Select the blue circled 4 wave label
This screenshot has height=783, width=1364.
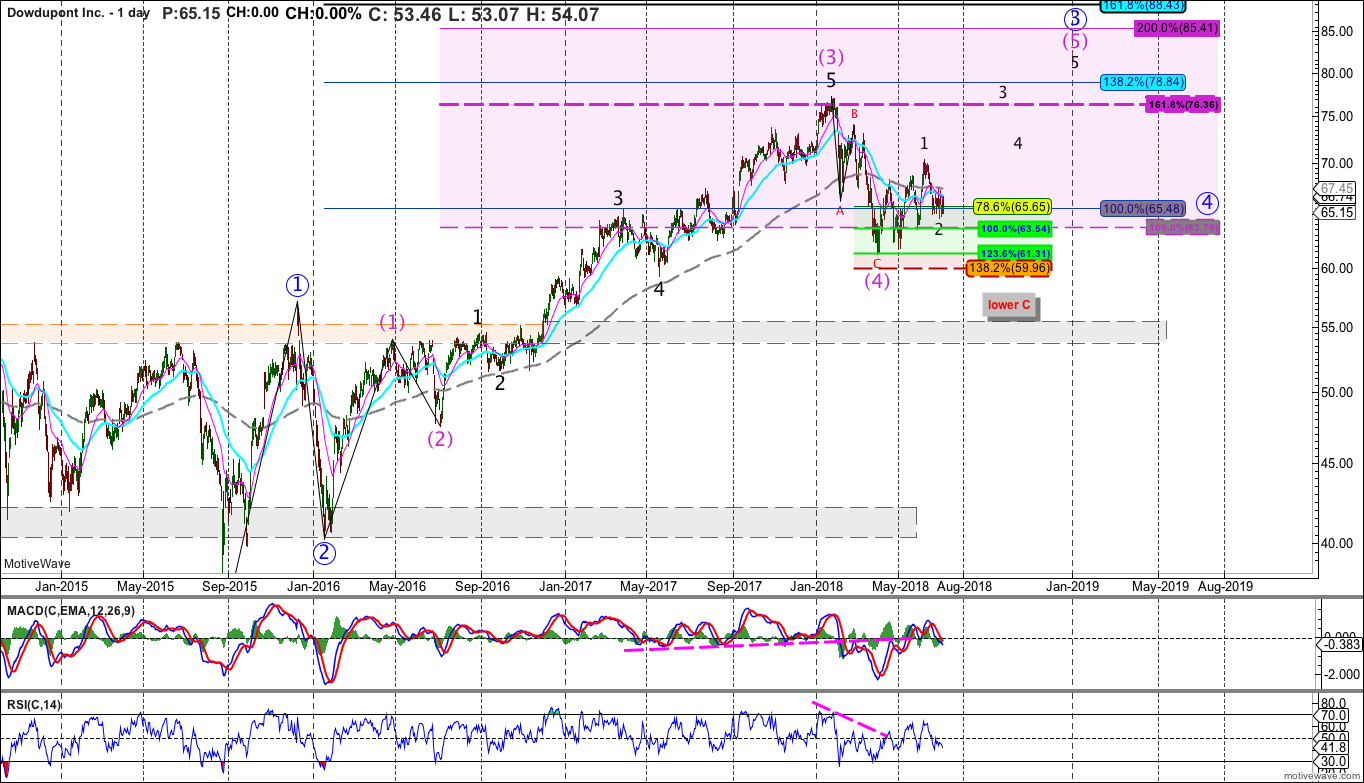[1208, 203]
